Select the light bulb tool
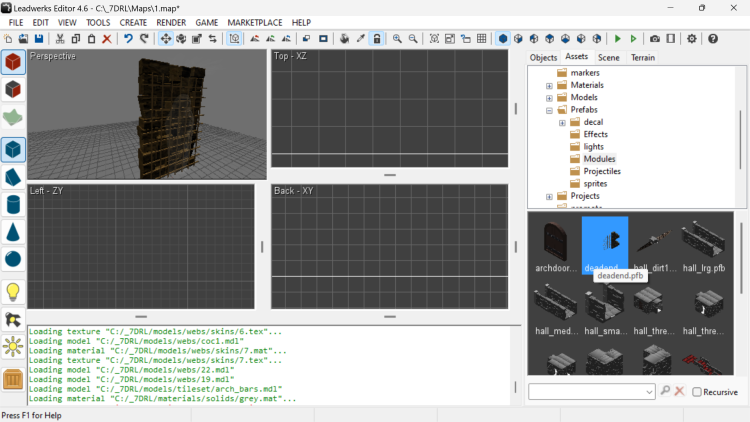The image size is (750, 422). click(x=13, y=292)
